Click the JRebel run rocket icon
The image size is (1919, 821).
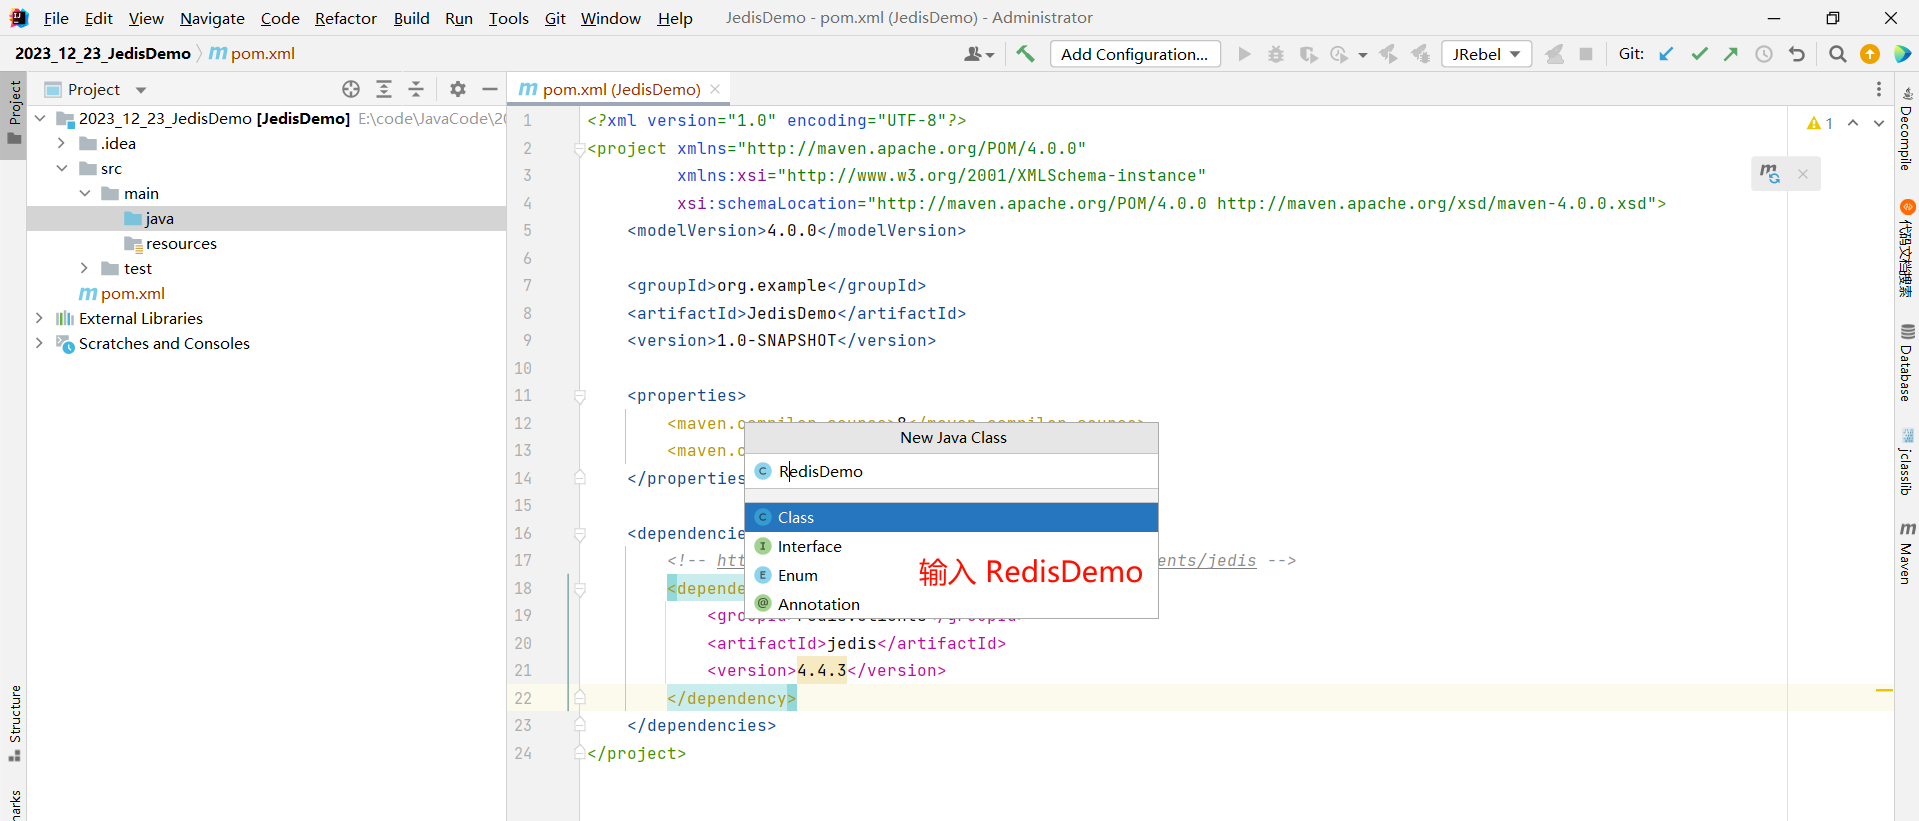tap(1389, 54)
